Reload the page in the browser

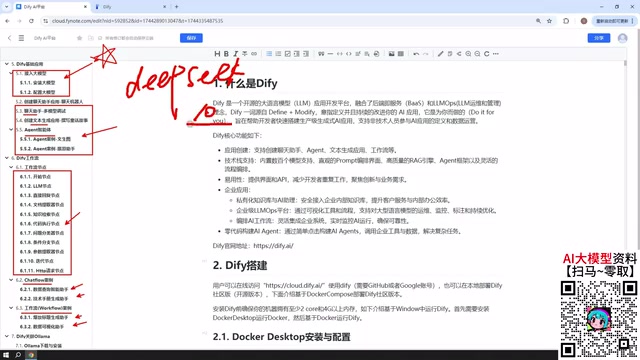(31, 21)
